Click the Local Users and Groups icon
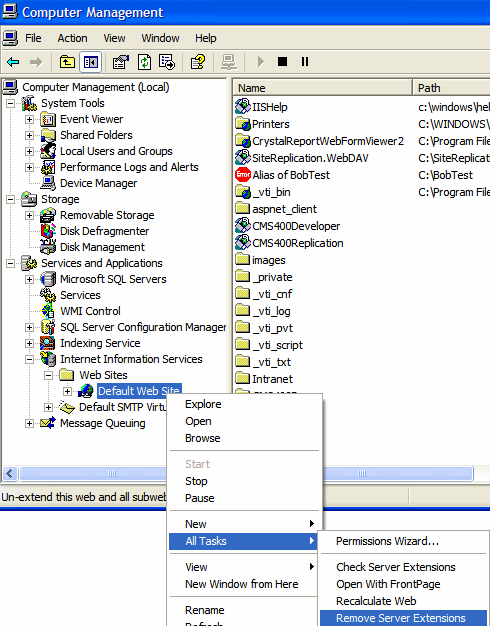The height and width of the screenshot is (626, 490). (x=48, y=151)
